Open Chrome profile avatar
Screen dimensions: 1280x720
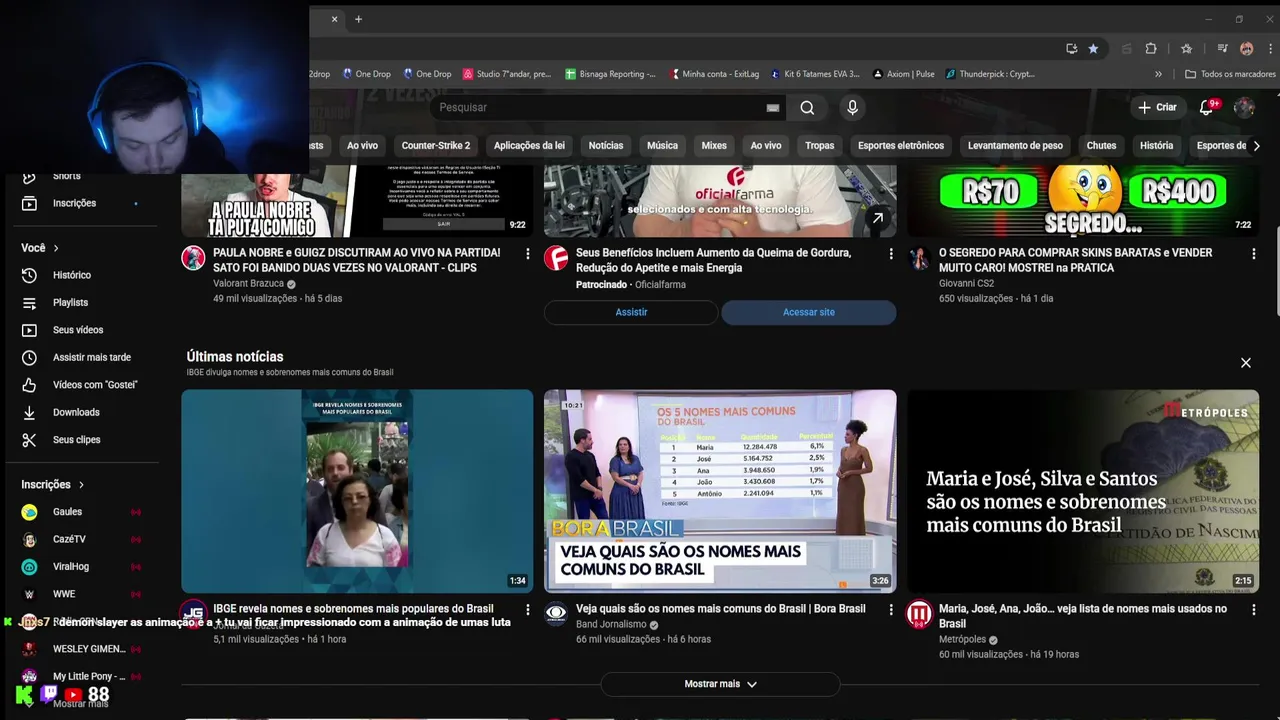pos(1246,48)
